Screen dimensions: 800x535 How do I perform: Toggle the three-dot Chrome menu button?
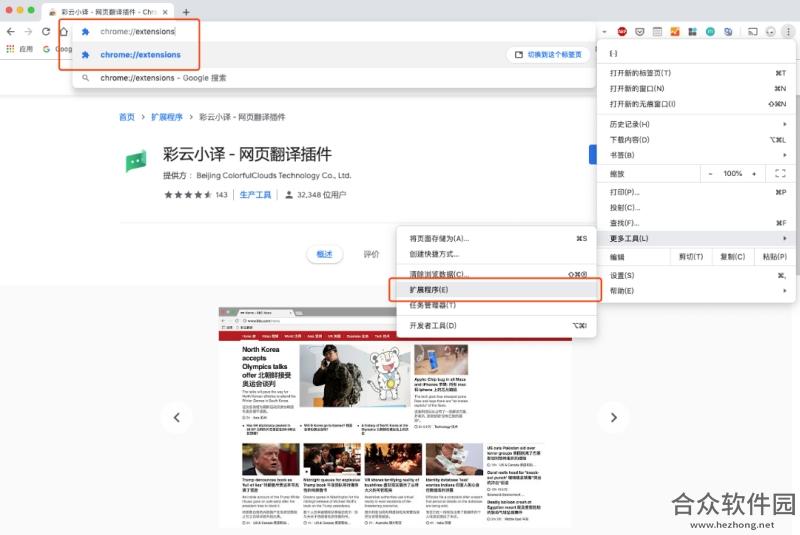pyautogui.click(x=788, y=32)
